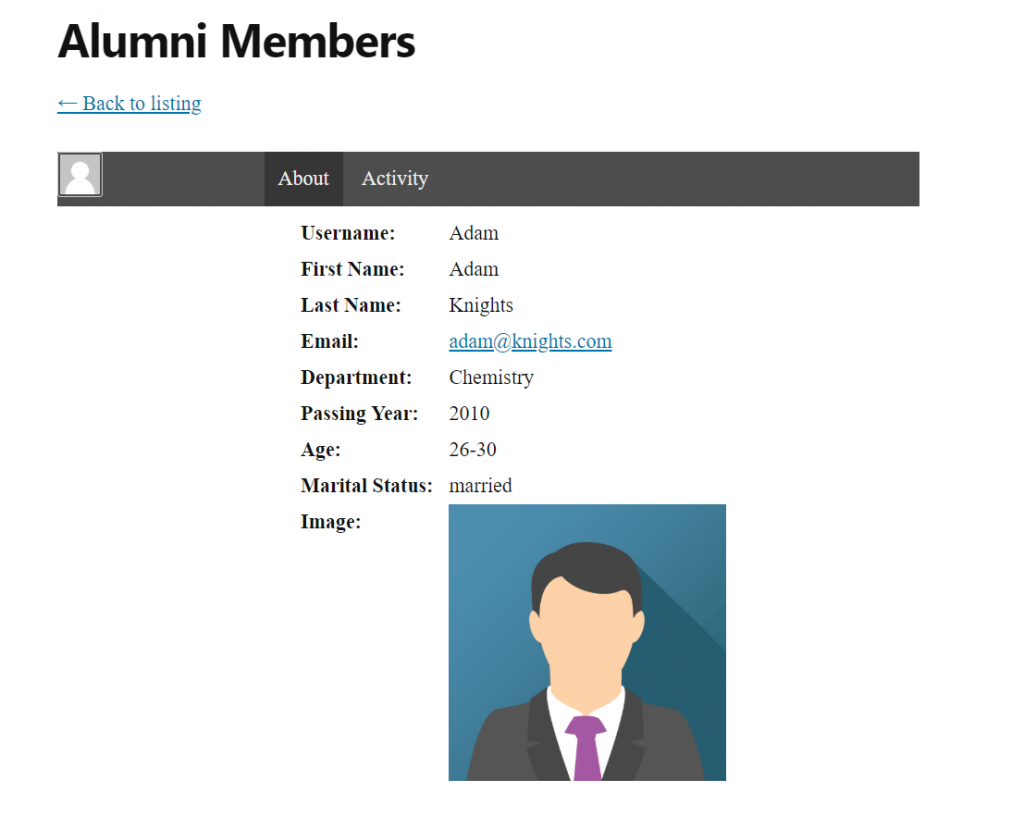Click the Marital Status label
The height and width of the screenshot is (817, 1024).
coord(366,486)
